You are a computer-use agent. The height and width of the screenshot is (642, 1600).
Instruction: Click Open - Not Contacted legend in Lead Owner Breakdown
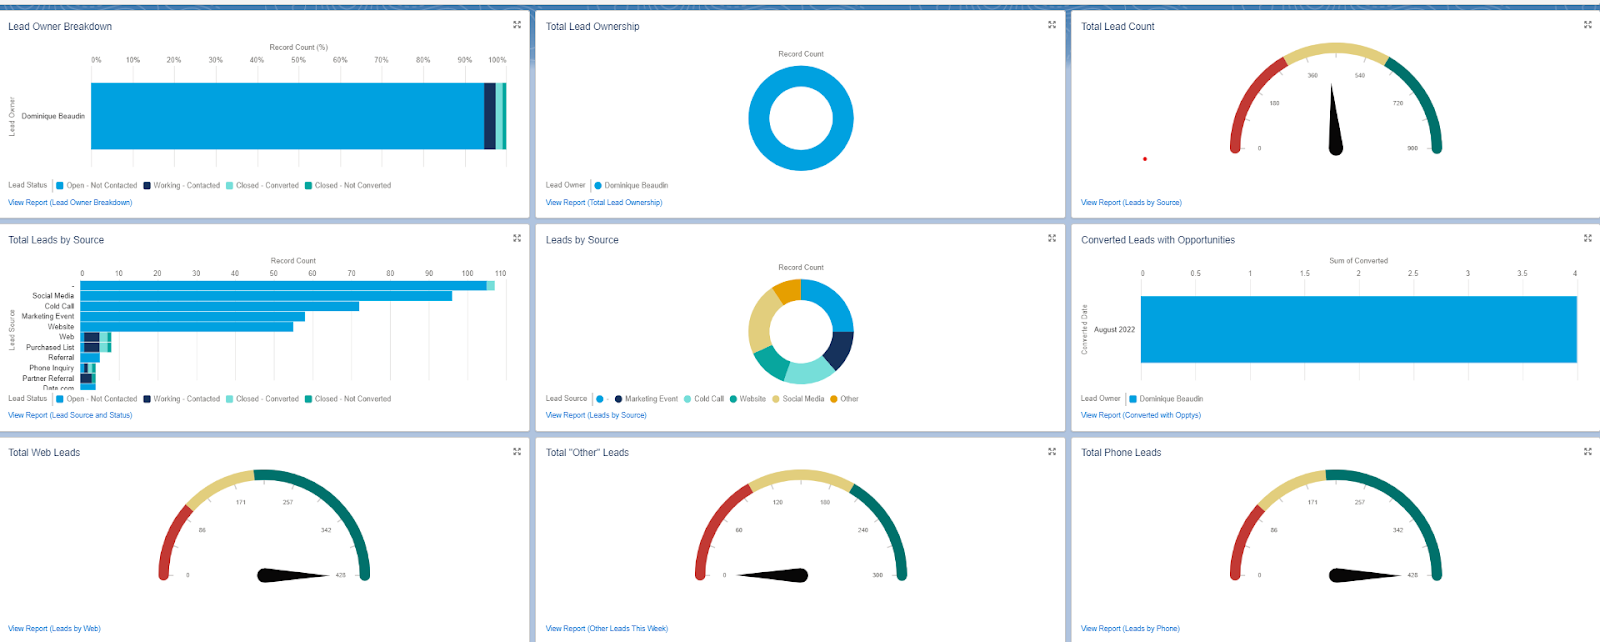[x=97, y=185]
